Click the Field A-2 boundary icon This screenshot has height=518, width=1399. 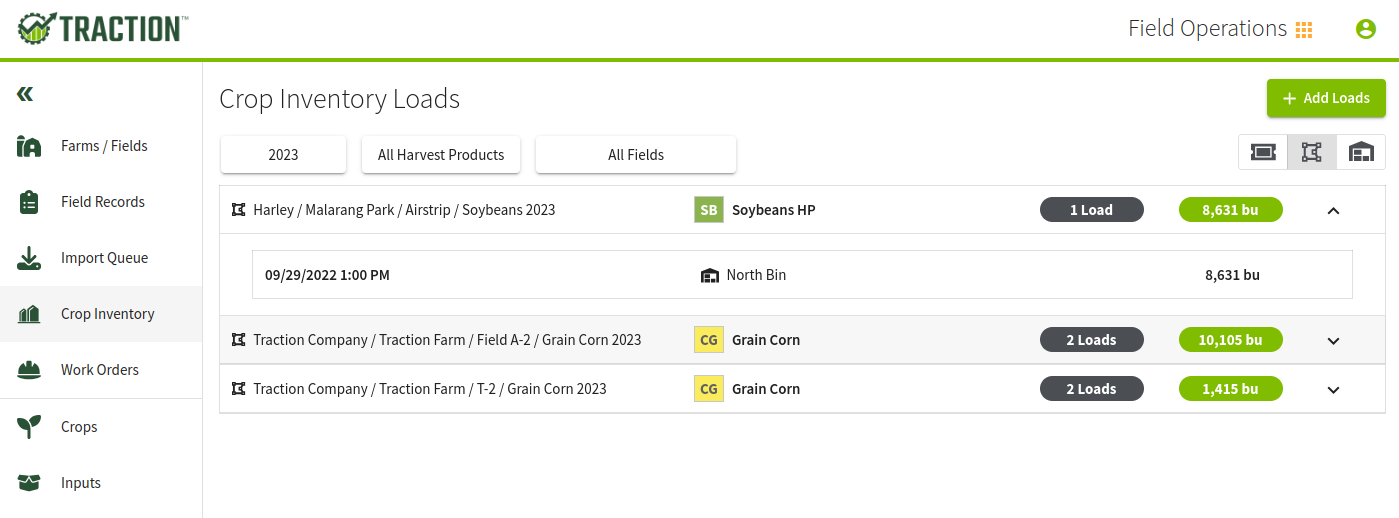click(x=238, y=340)
